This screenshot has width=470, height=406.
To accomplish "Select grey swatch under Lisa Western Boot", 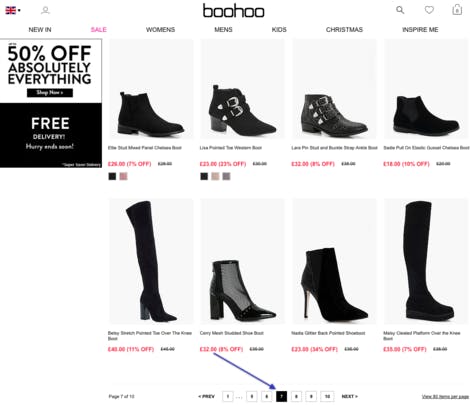I will (226, 176).
